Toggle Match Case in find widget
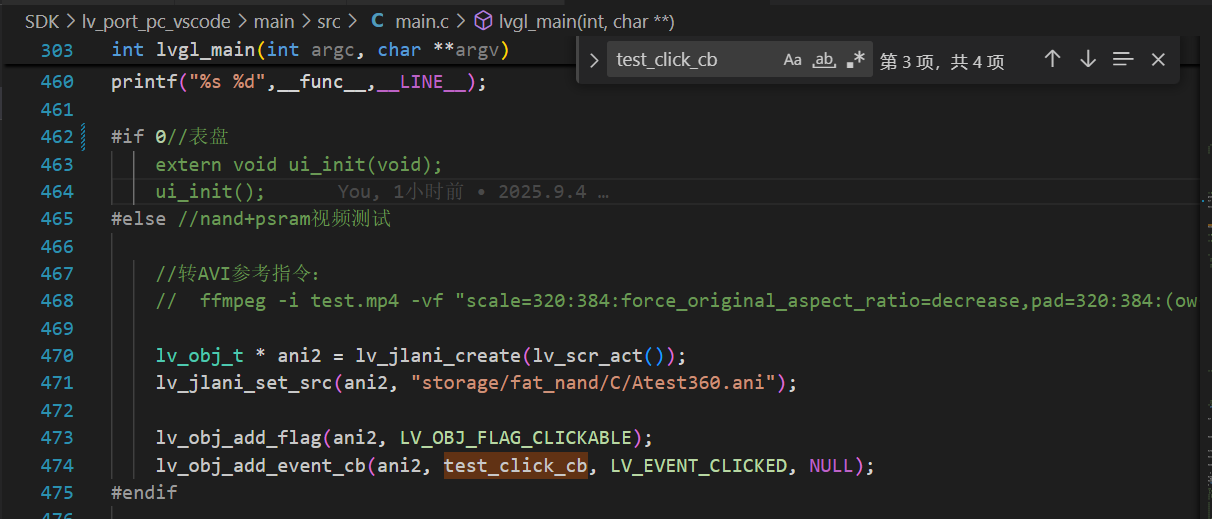The height and width of the screenshot is (519, 1212). click(x=792, y=60)
